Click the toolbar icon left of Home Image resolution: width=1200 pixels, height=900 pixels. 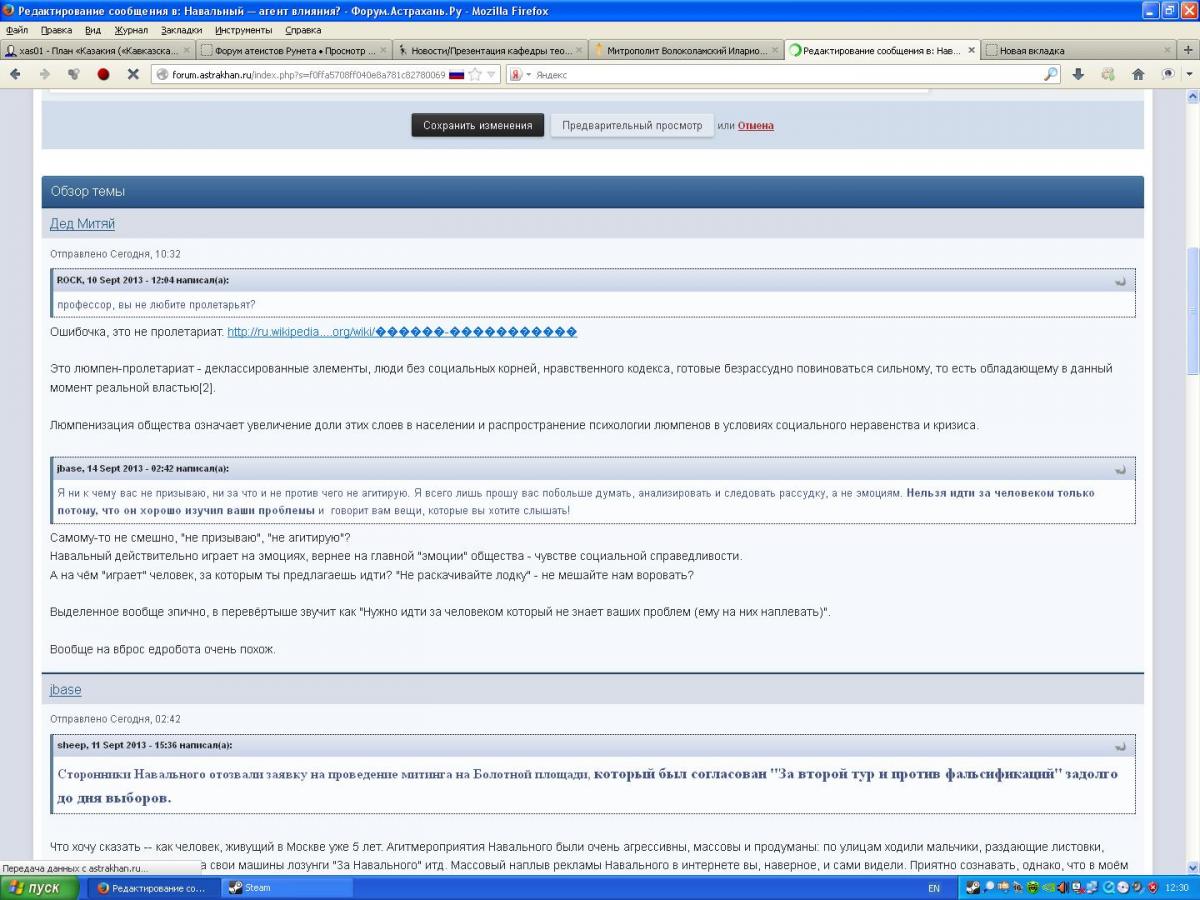click(1108, 74)
